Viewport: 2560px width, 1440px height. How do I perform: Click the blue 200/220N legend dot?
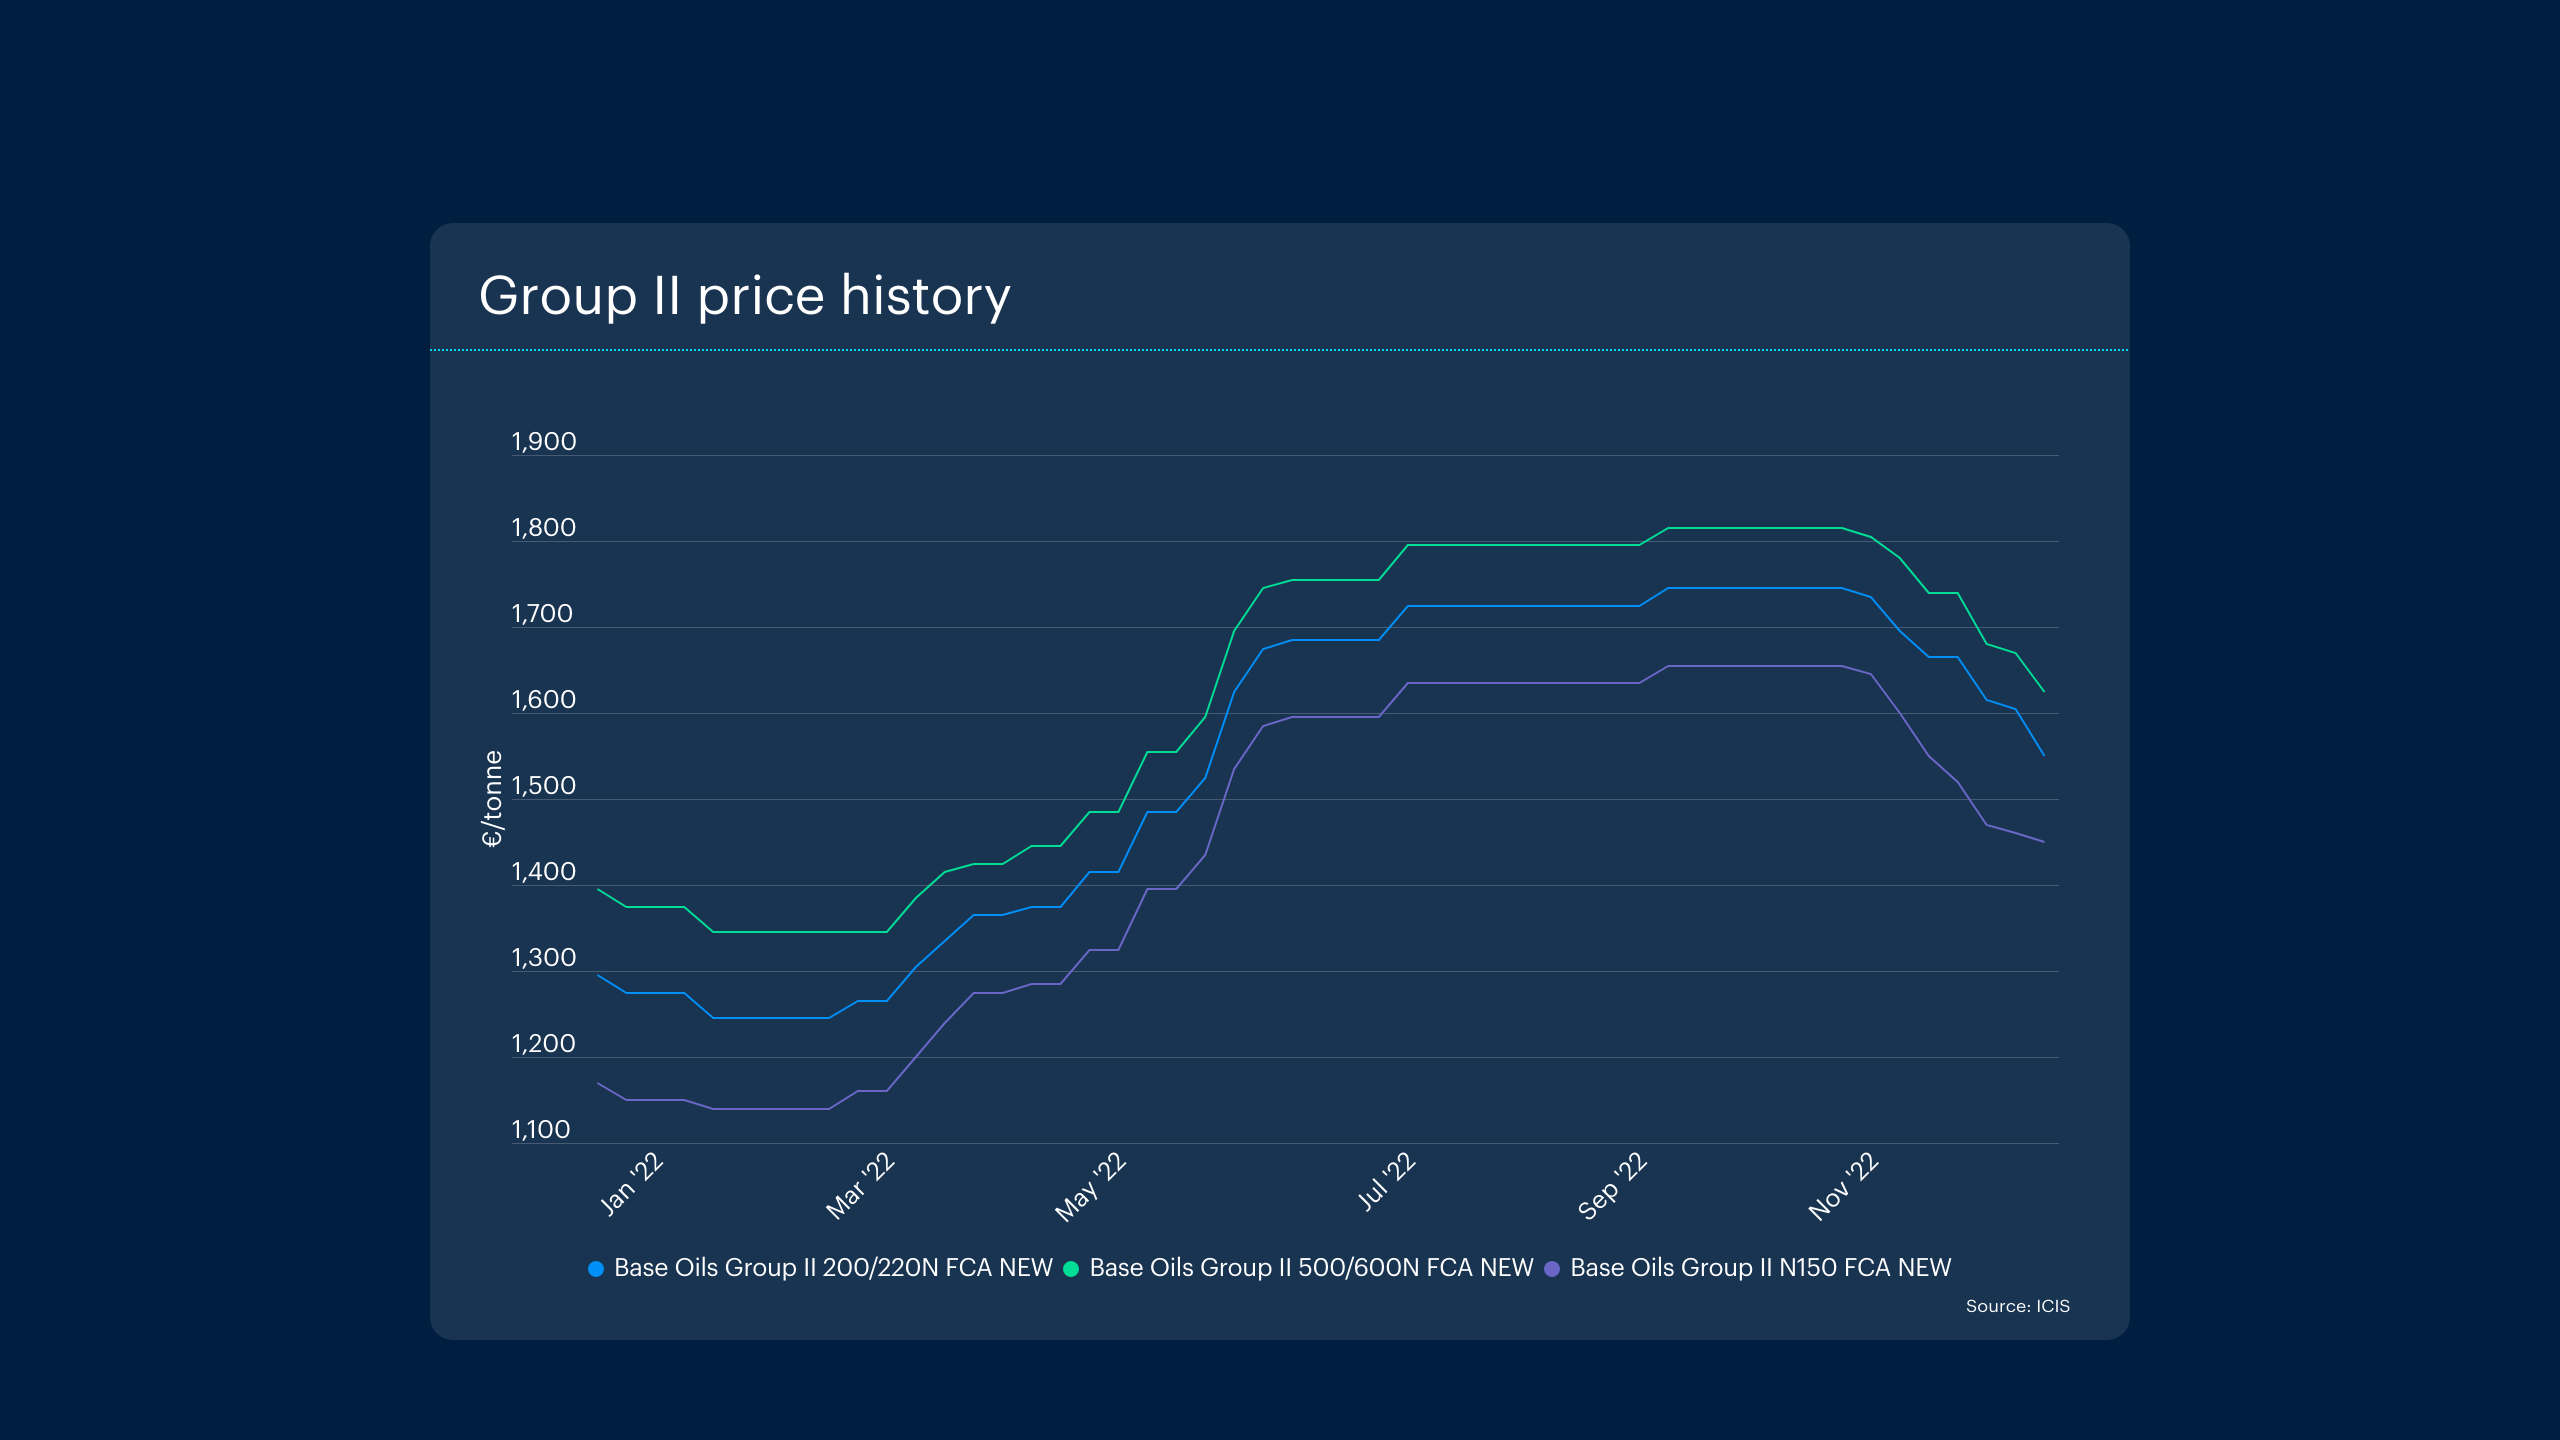596,1269
